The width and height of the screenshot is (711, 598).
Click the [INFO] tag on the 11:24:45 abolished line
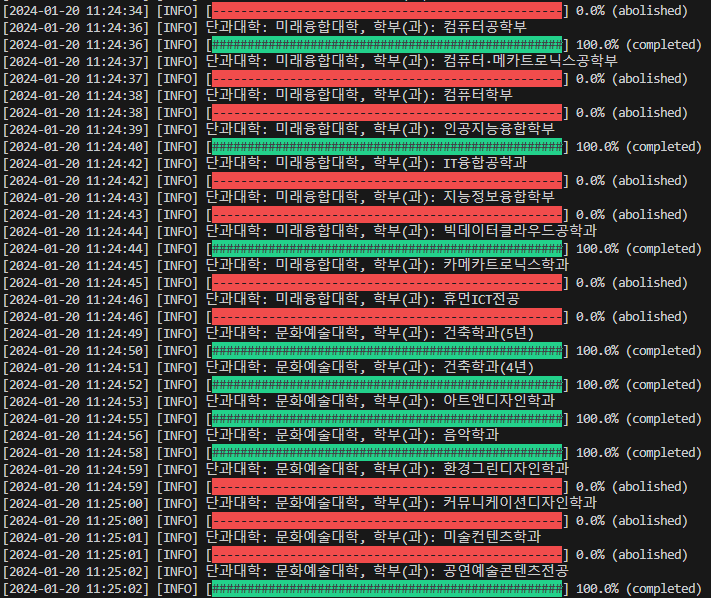click(x=177, y=283)
